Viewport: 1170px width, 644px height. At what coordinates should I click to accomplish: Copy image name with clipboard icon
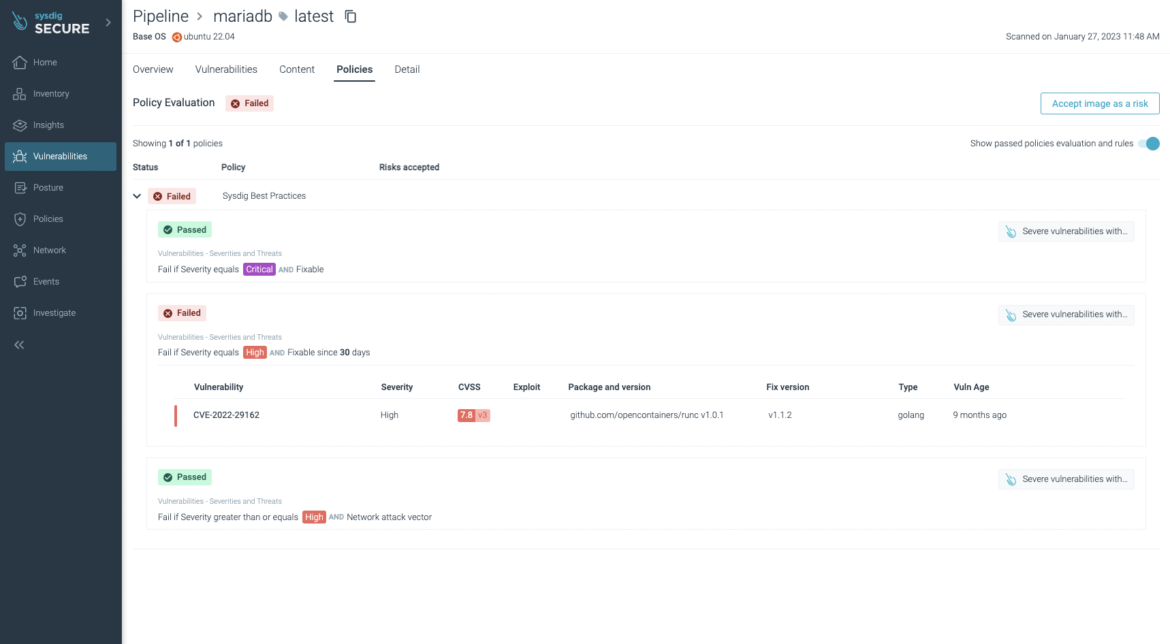point(350,16)
